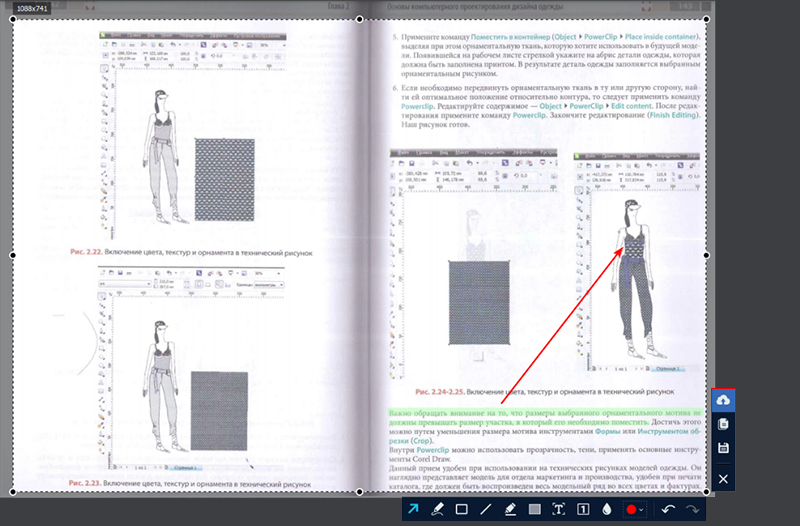This screenshot has width=800, height=526.
Task: Select the filled gray rectangle tool
Action: tap(534, 509)
